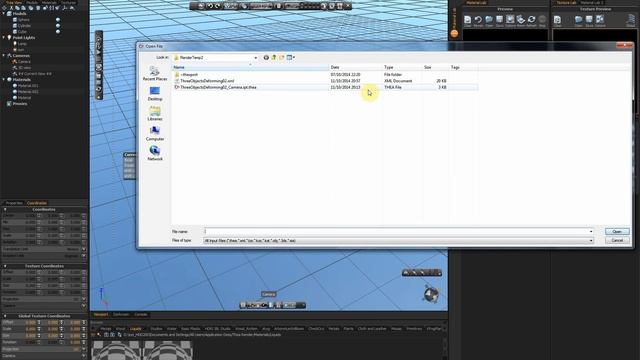
Task: Toggle the Cube material indicator
Action: tap(58, 31)
